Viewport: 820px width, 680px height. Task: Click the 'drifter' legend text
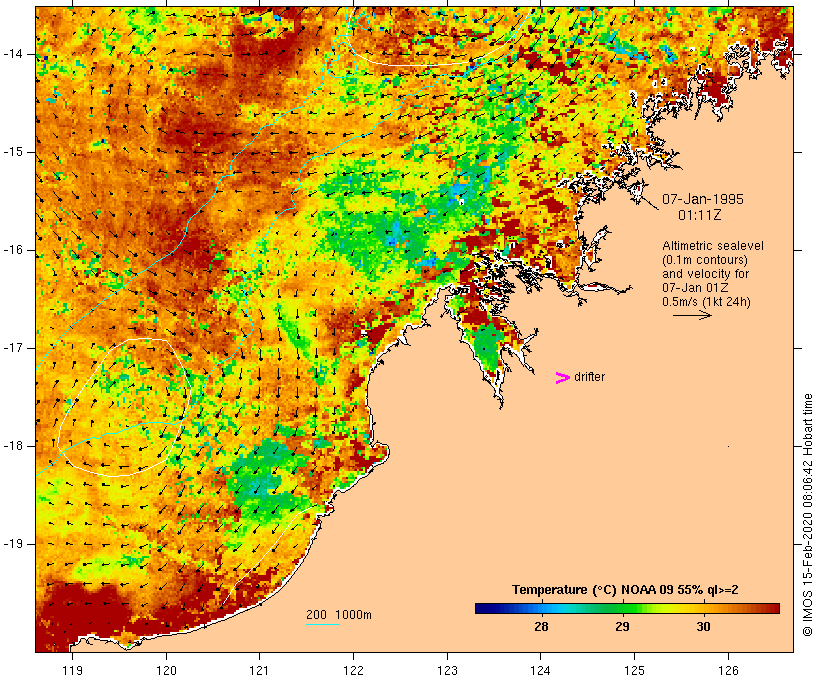[x=589, y=377]
